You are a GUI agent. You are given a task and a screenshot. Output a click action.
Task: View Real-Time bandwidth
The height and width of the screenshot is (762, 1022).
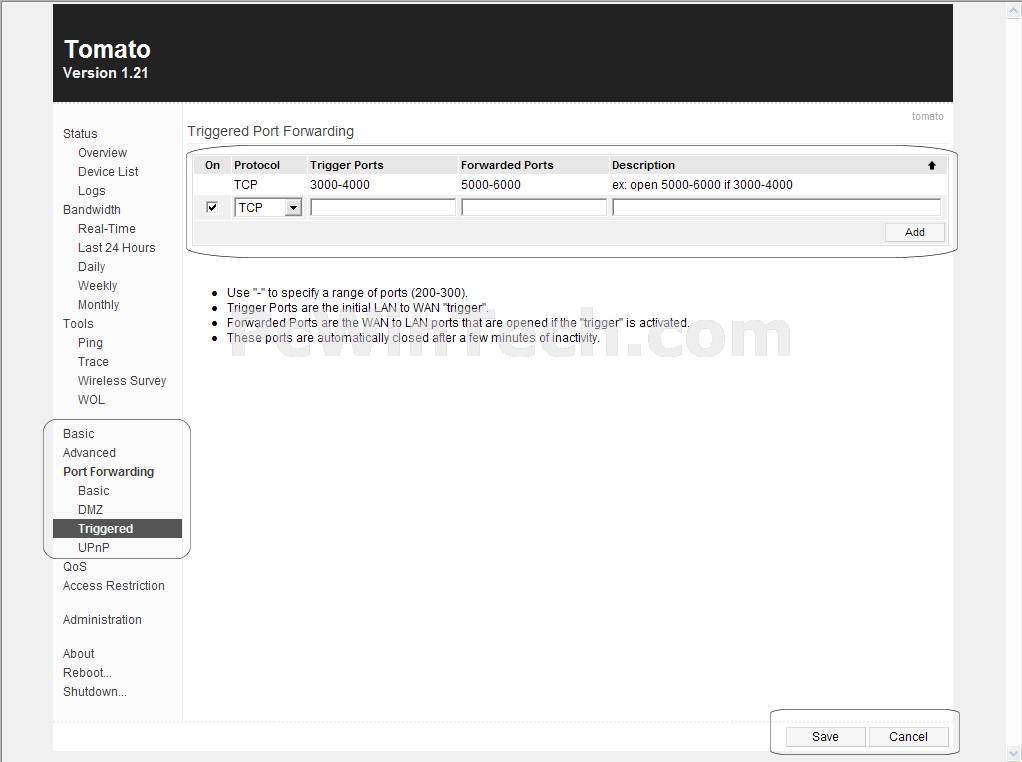[x=107, y=228]
